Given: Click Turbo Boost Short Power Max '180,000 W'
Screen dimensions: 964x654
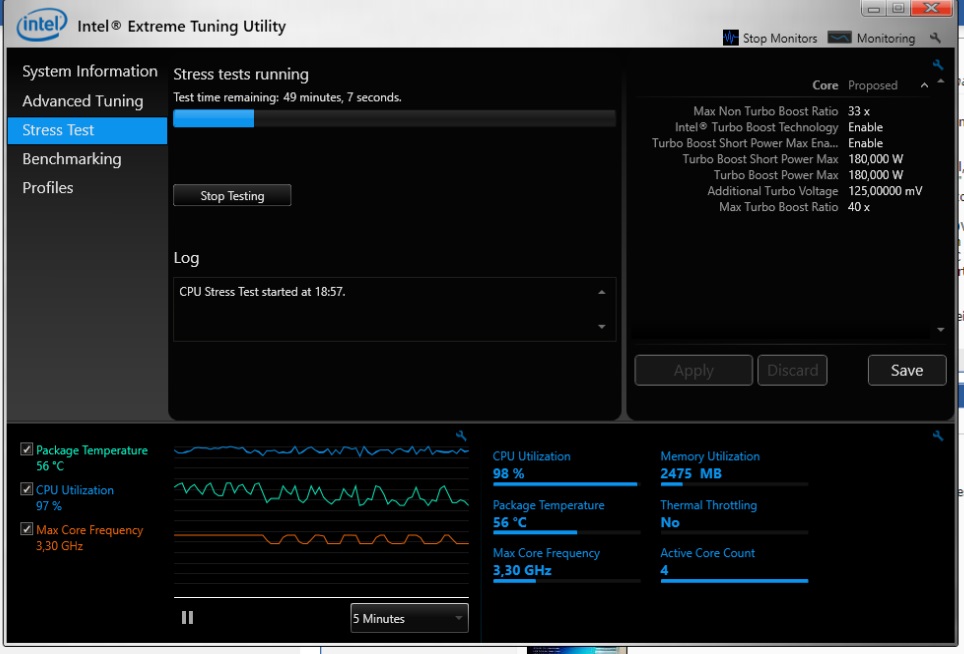Looking at the screenshot, I should [x=875, y=159].
